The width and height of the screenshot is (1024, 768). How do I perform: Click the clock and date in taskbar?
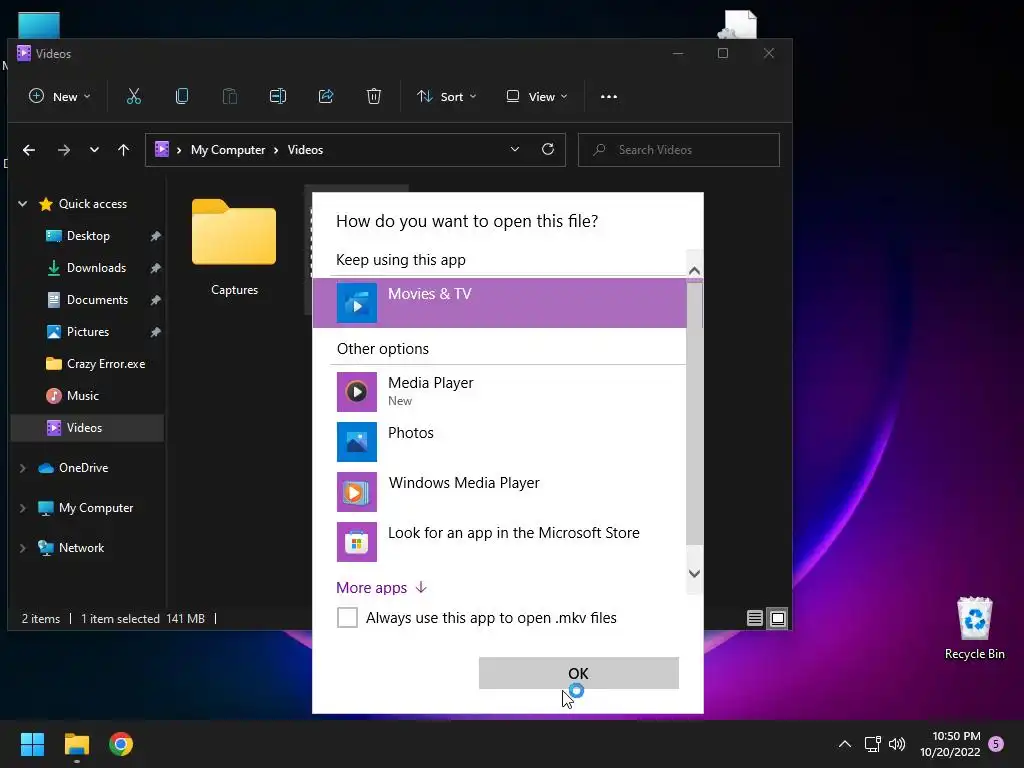pyautogui.click(x=950, y=744)
